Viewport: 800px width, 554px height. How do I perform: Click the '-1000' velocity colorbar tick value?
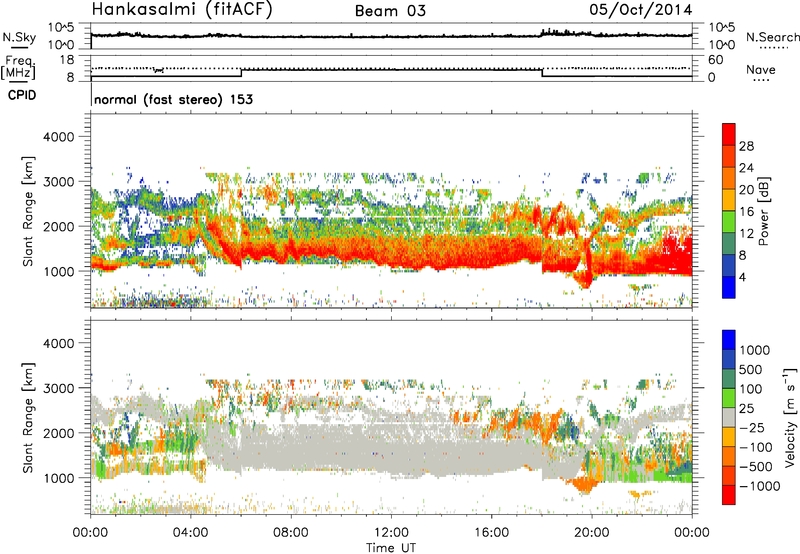tap(759, 486)
